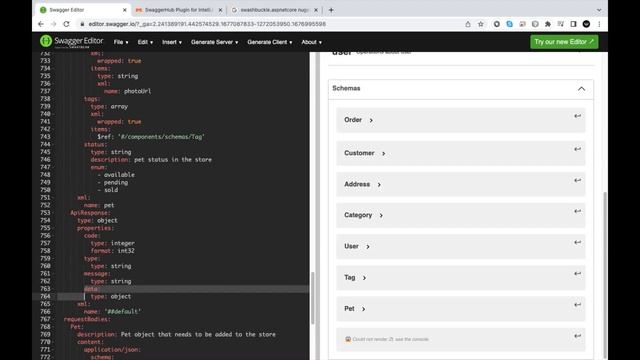Click the share page icon in address bar
640x360 pixels.
(x=468, y=24)
